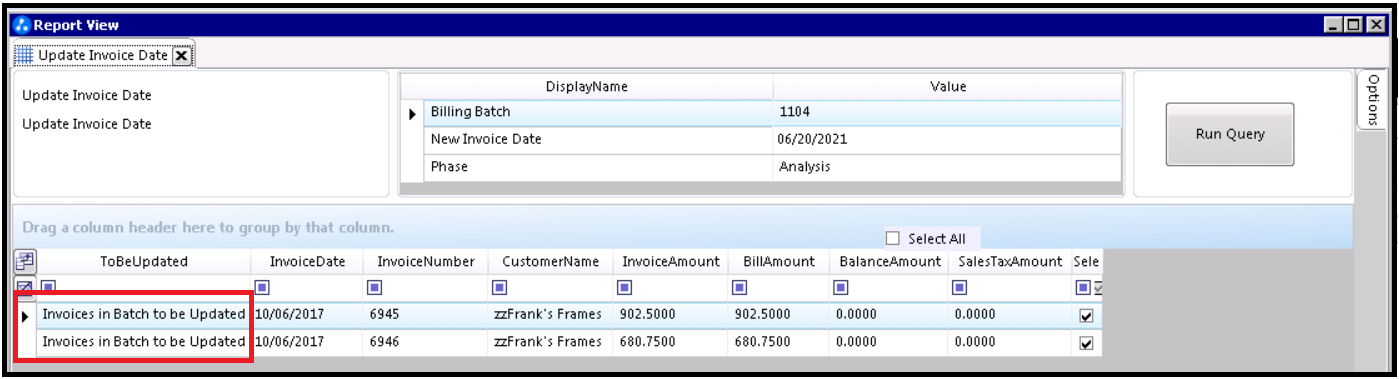Image resolution: width=1399 pixels, height=379 pixels.
Task: Sort by the ToBeUpdated column header
Action: pos(144,262)
